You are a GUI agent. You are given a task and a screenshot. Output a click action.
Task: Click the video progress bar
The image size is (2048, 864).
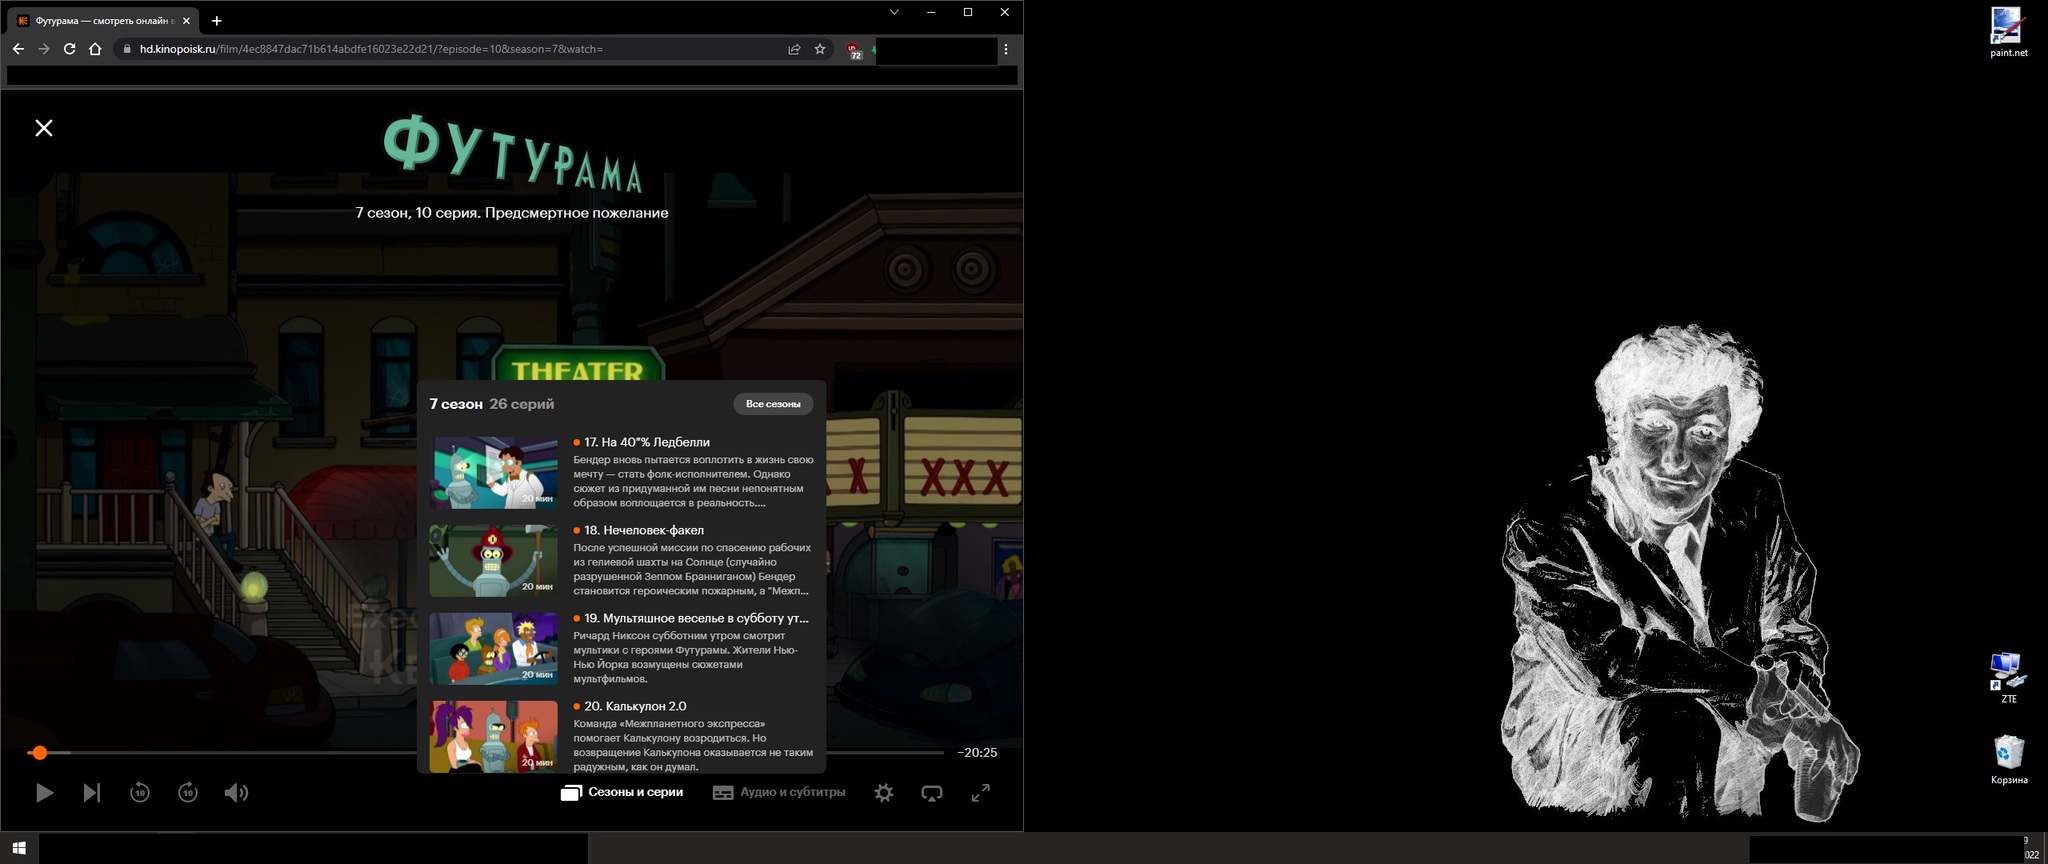point(486,752)
